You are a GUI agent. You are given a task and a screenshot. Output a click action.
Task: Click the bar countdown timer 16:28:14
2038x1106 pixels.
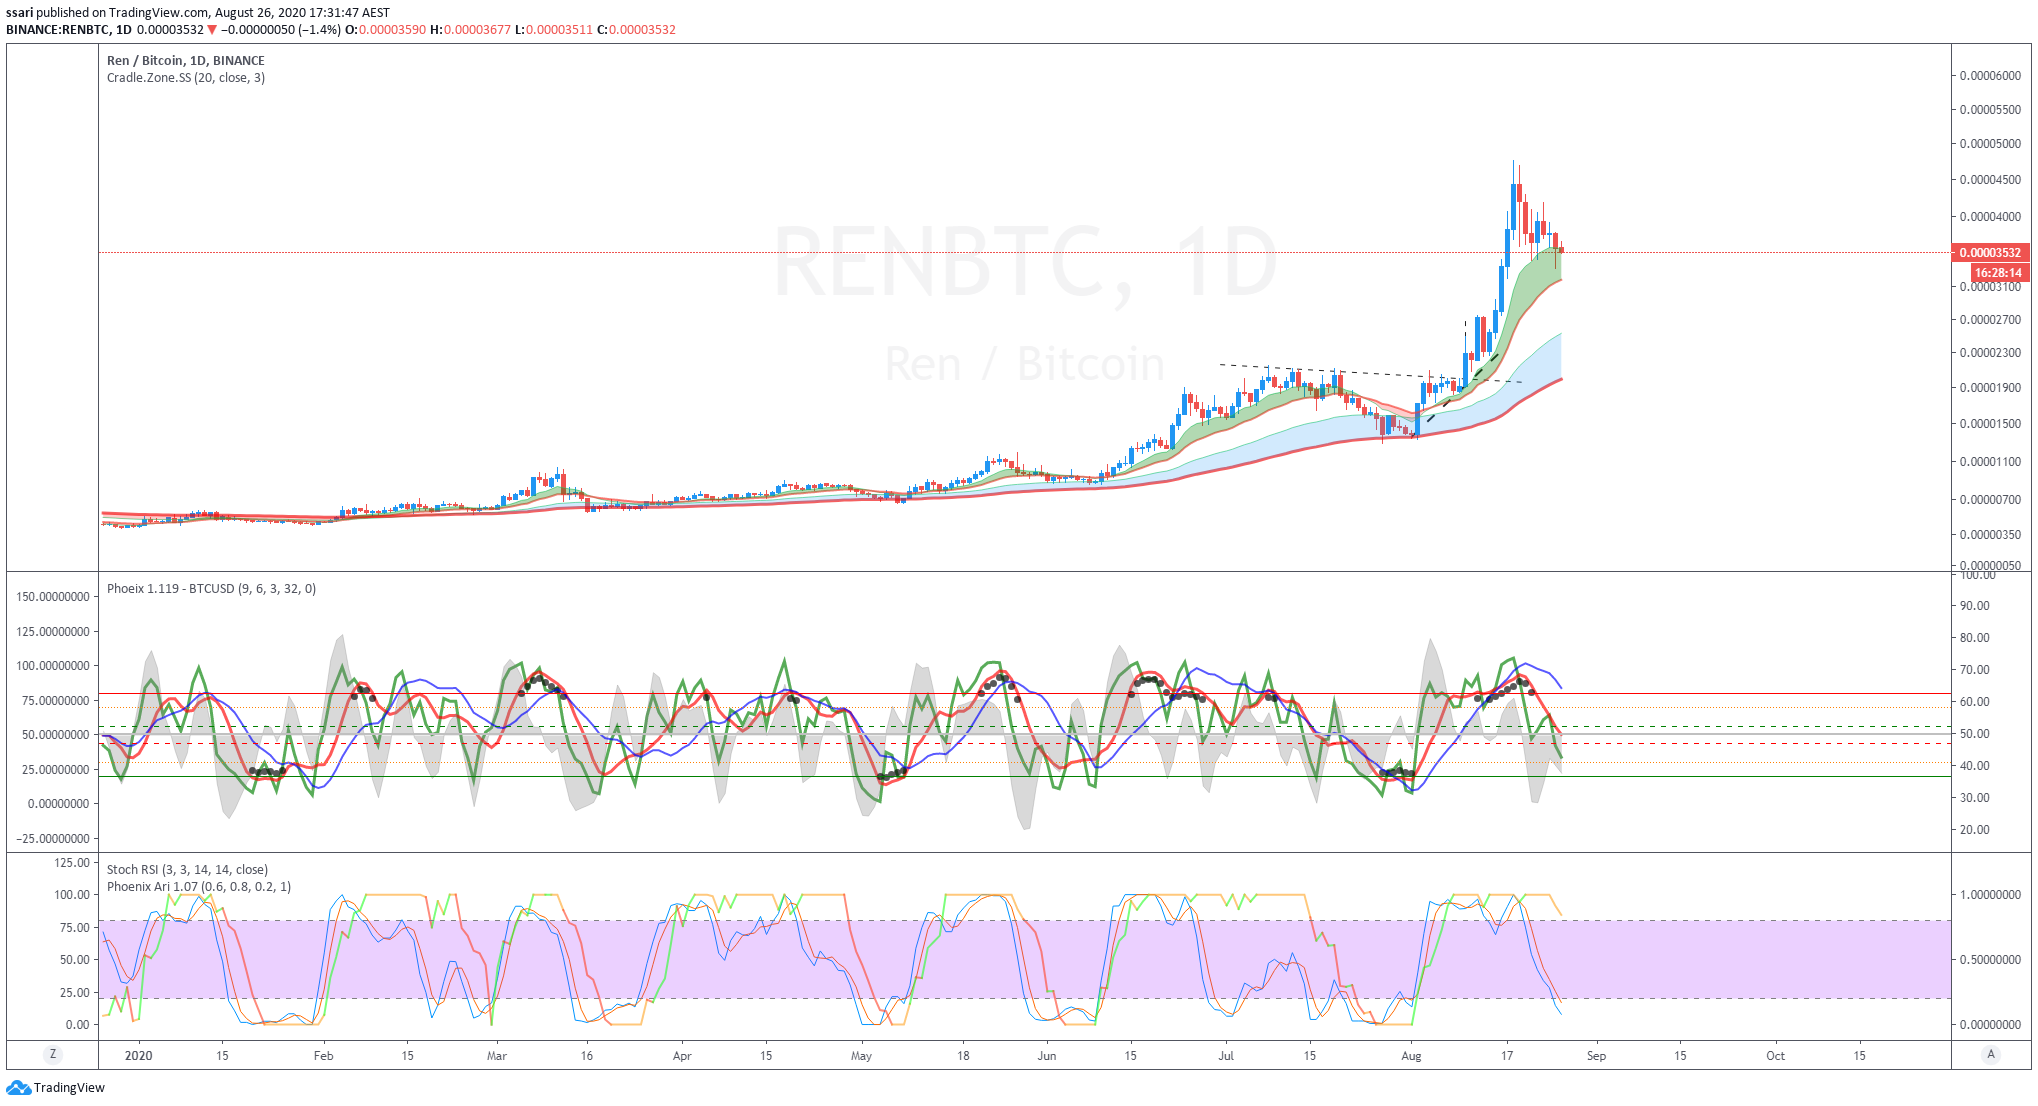point(1999,273)
